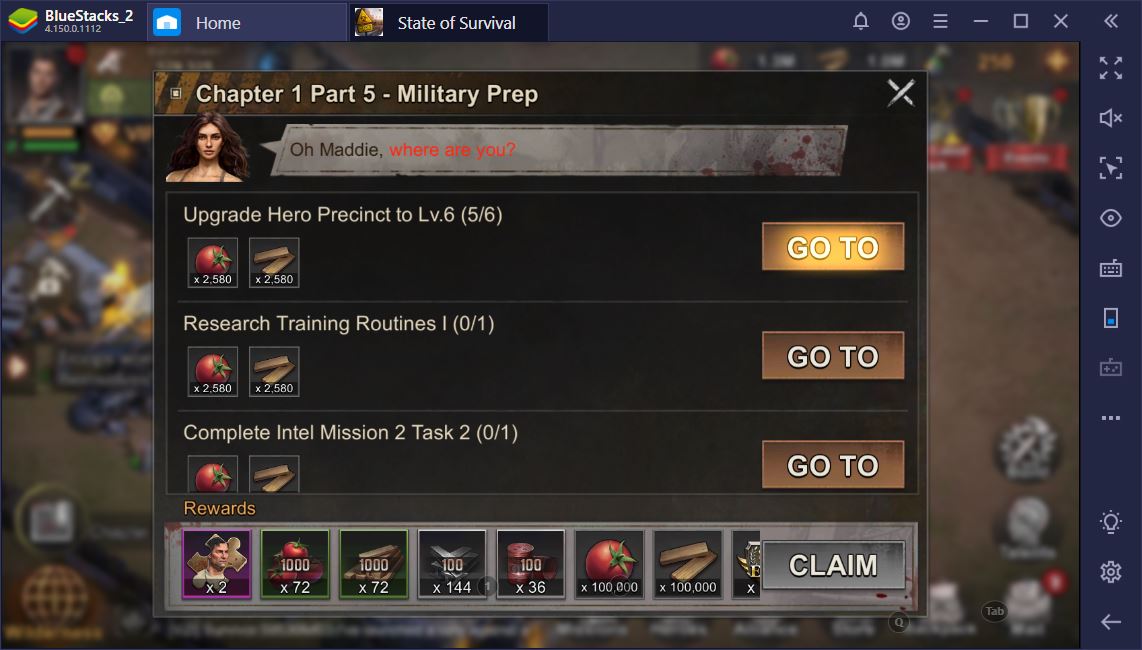Click the metal x144 reward icon
Image resolution: width=1142 pixels, height=650 pixels.
point(452,564)
